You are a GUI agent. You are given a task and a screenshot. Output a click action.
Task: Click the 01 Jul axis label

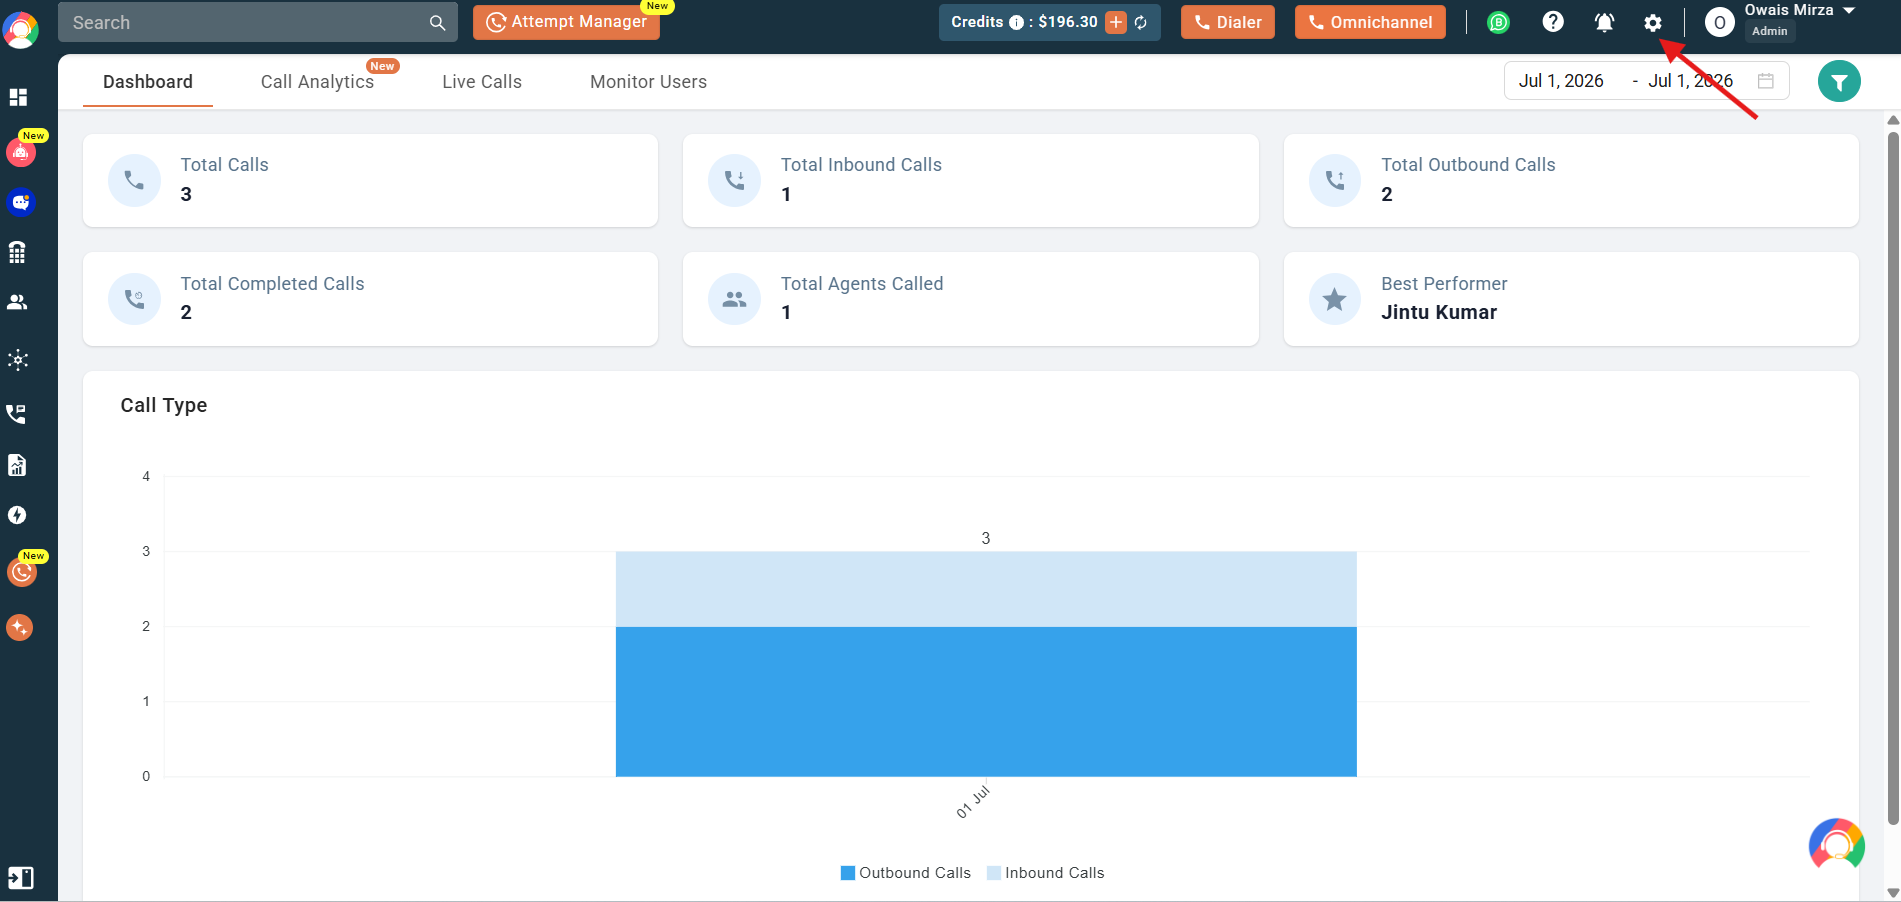(973, 802)
